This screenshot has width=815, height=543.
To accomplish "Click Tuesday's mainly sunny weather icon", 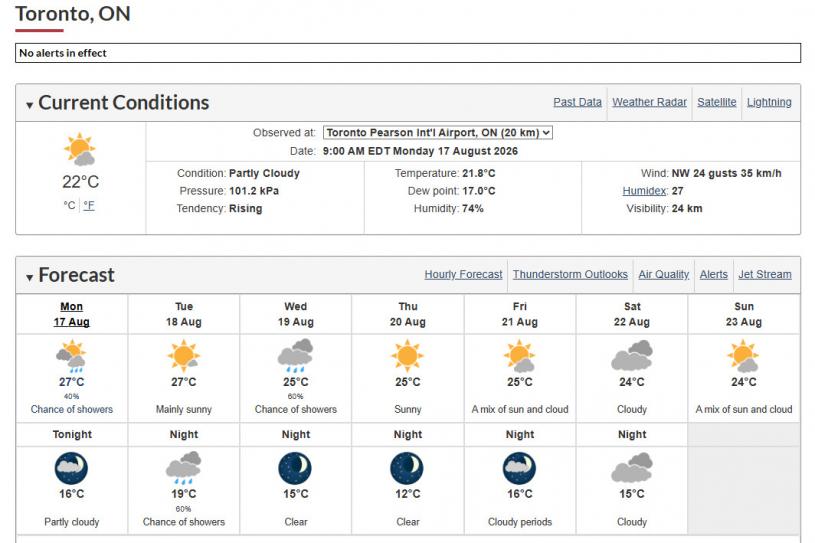I will [184, 356].
